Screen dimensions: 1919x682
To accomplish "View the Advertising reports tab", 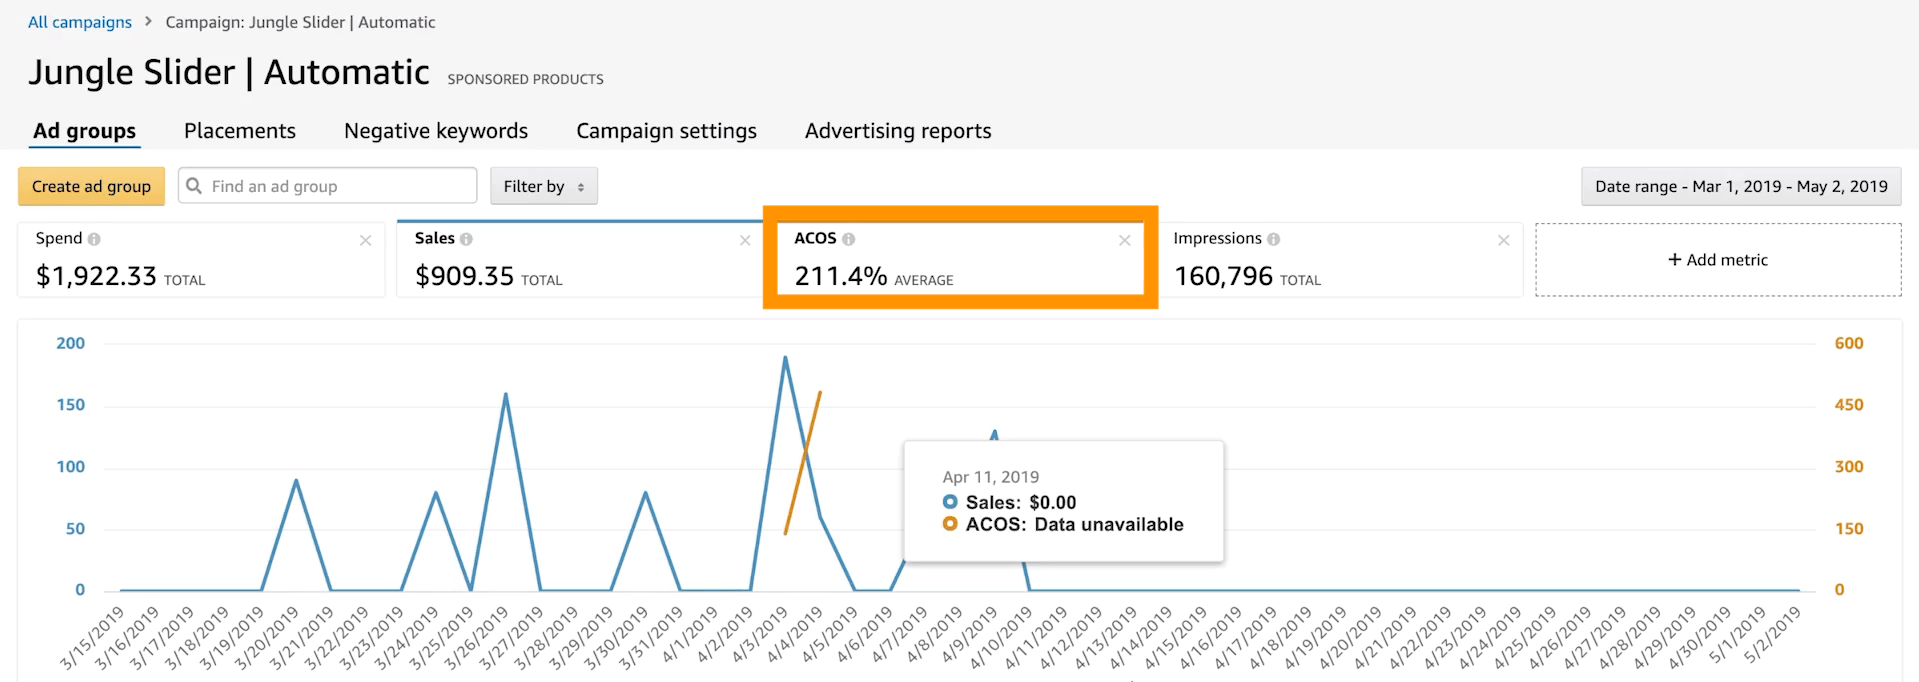I will 898,131.
